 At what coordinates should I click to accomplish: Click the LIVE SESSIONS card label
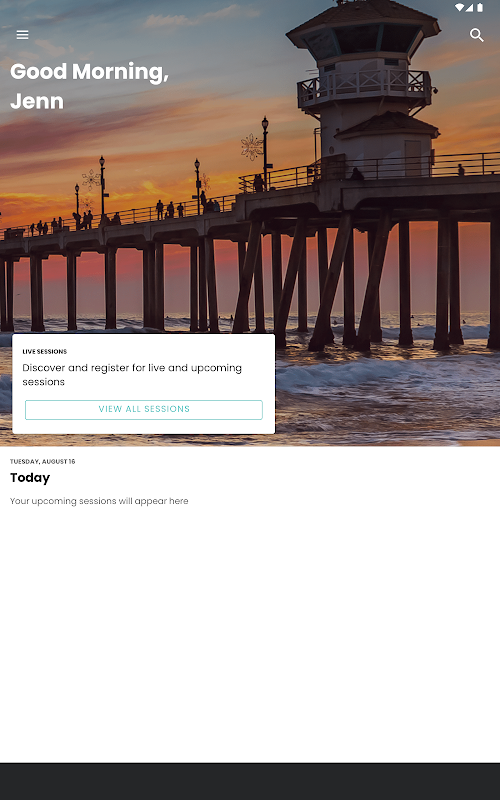coord(44,352)
